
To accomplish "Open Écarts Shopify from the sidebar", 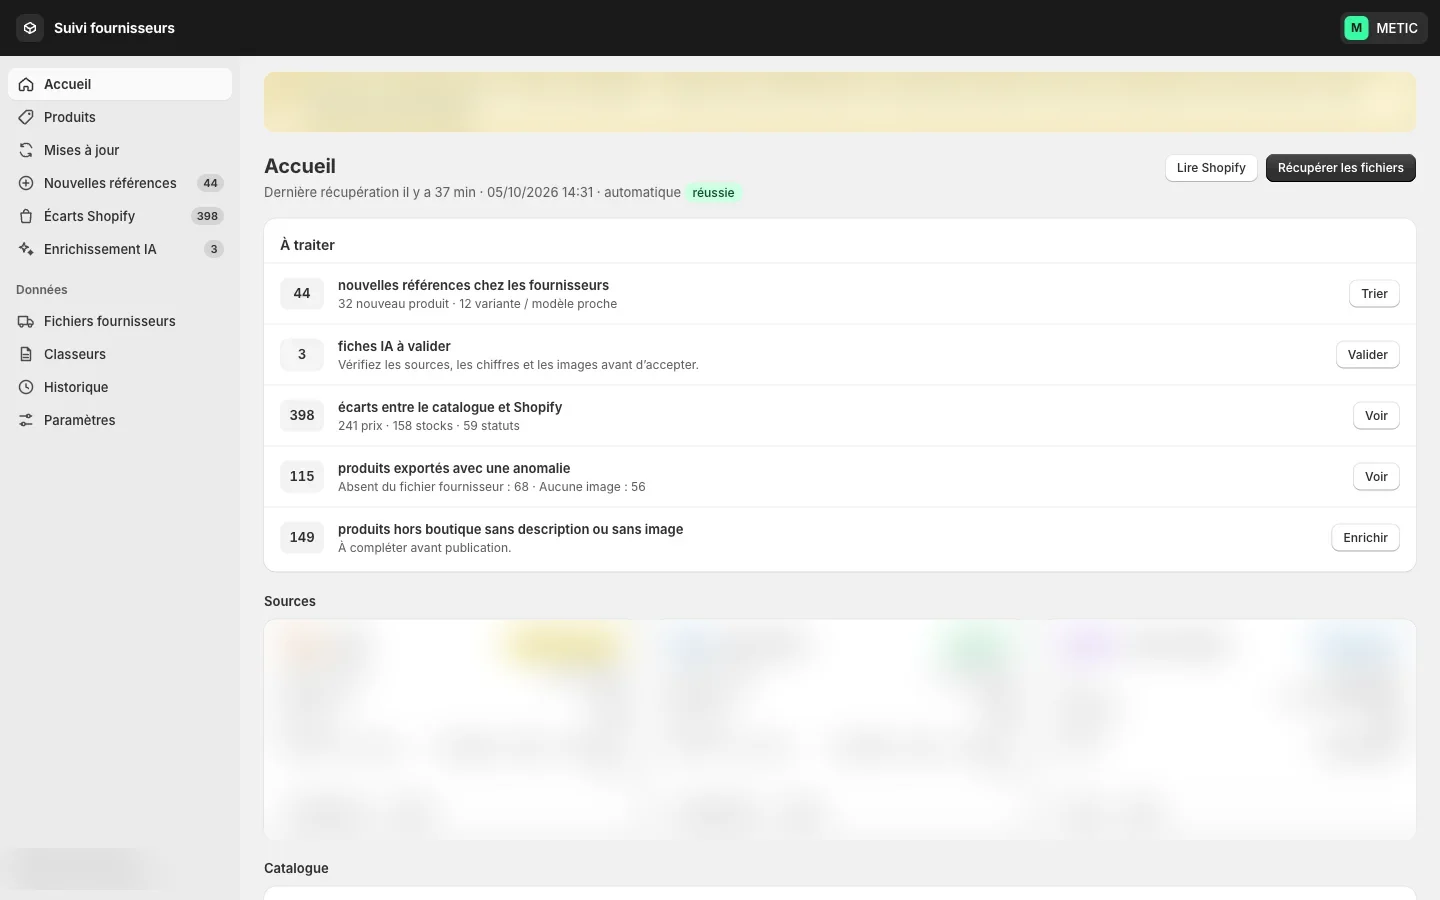I will 120,216.
